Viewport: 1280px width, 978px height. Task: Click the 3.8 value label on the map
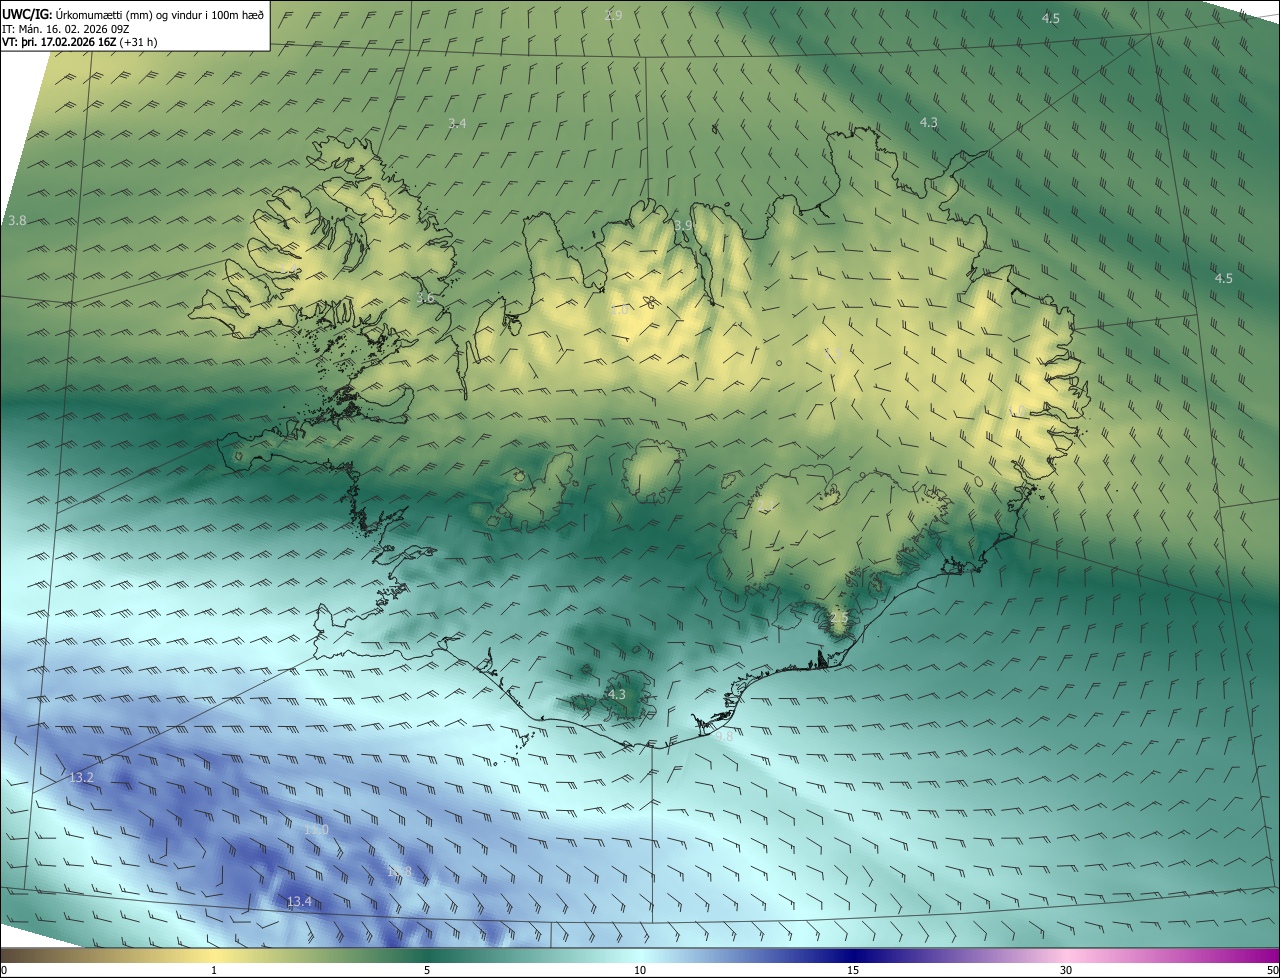[17, 220]
